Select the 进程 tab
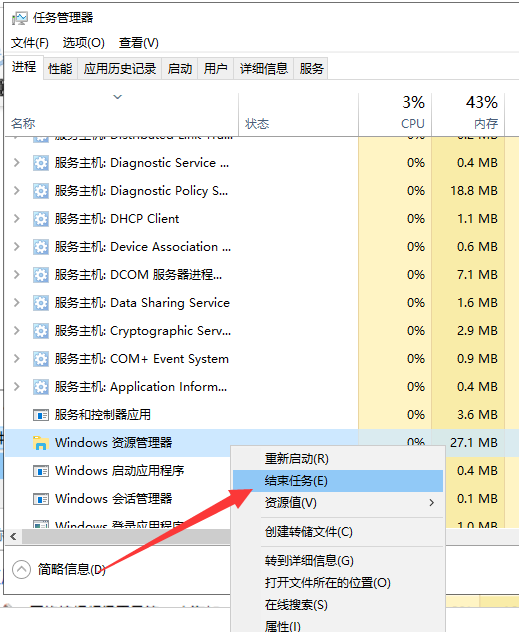Image resolution: width=519 pixels, height=632 pixels. [24, 67]
